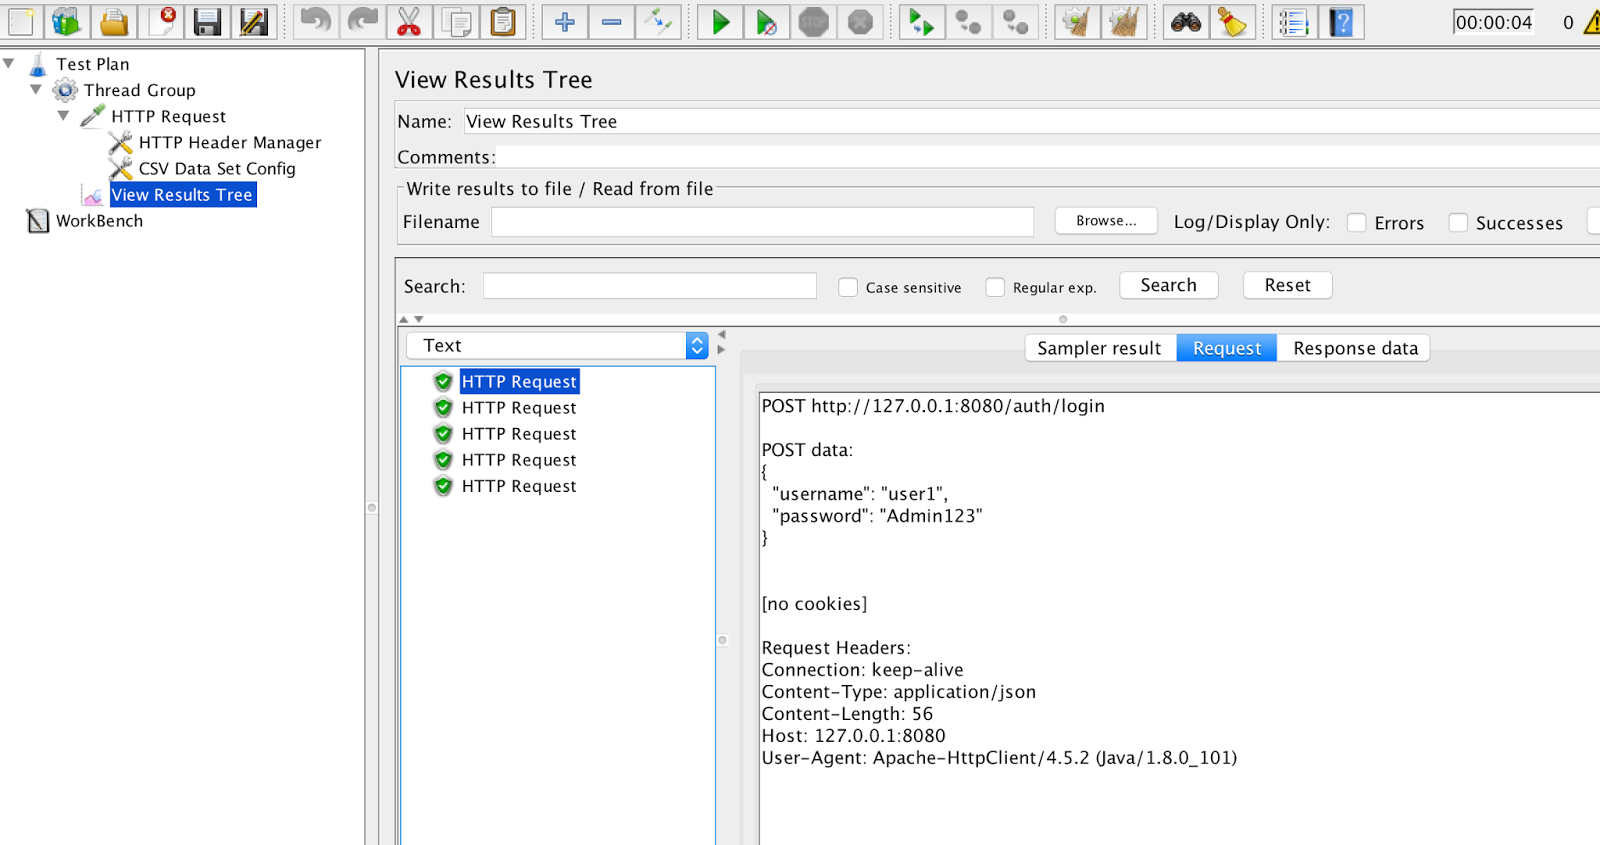Switch to the Sampler result tab
1600x845 pixels.
pyautogui.click(x=1100, y=348)
